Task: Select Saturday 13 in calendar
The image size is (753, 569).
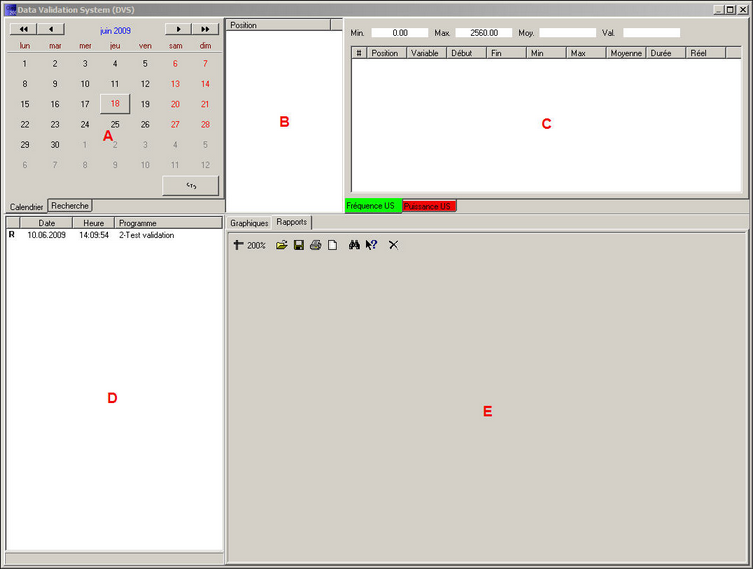Action: pos(175,84)
